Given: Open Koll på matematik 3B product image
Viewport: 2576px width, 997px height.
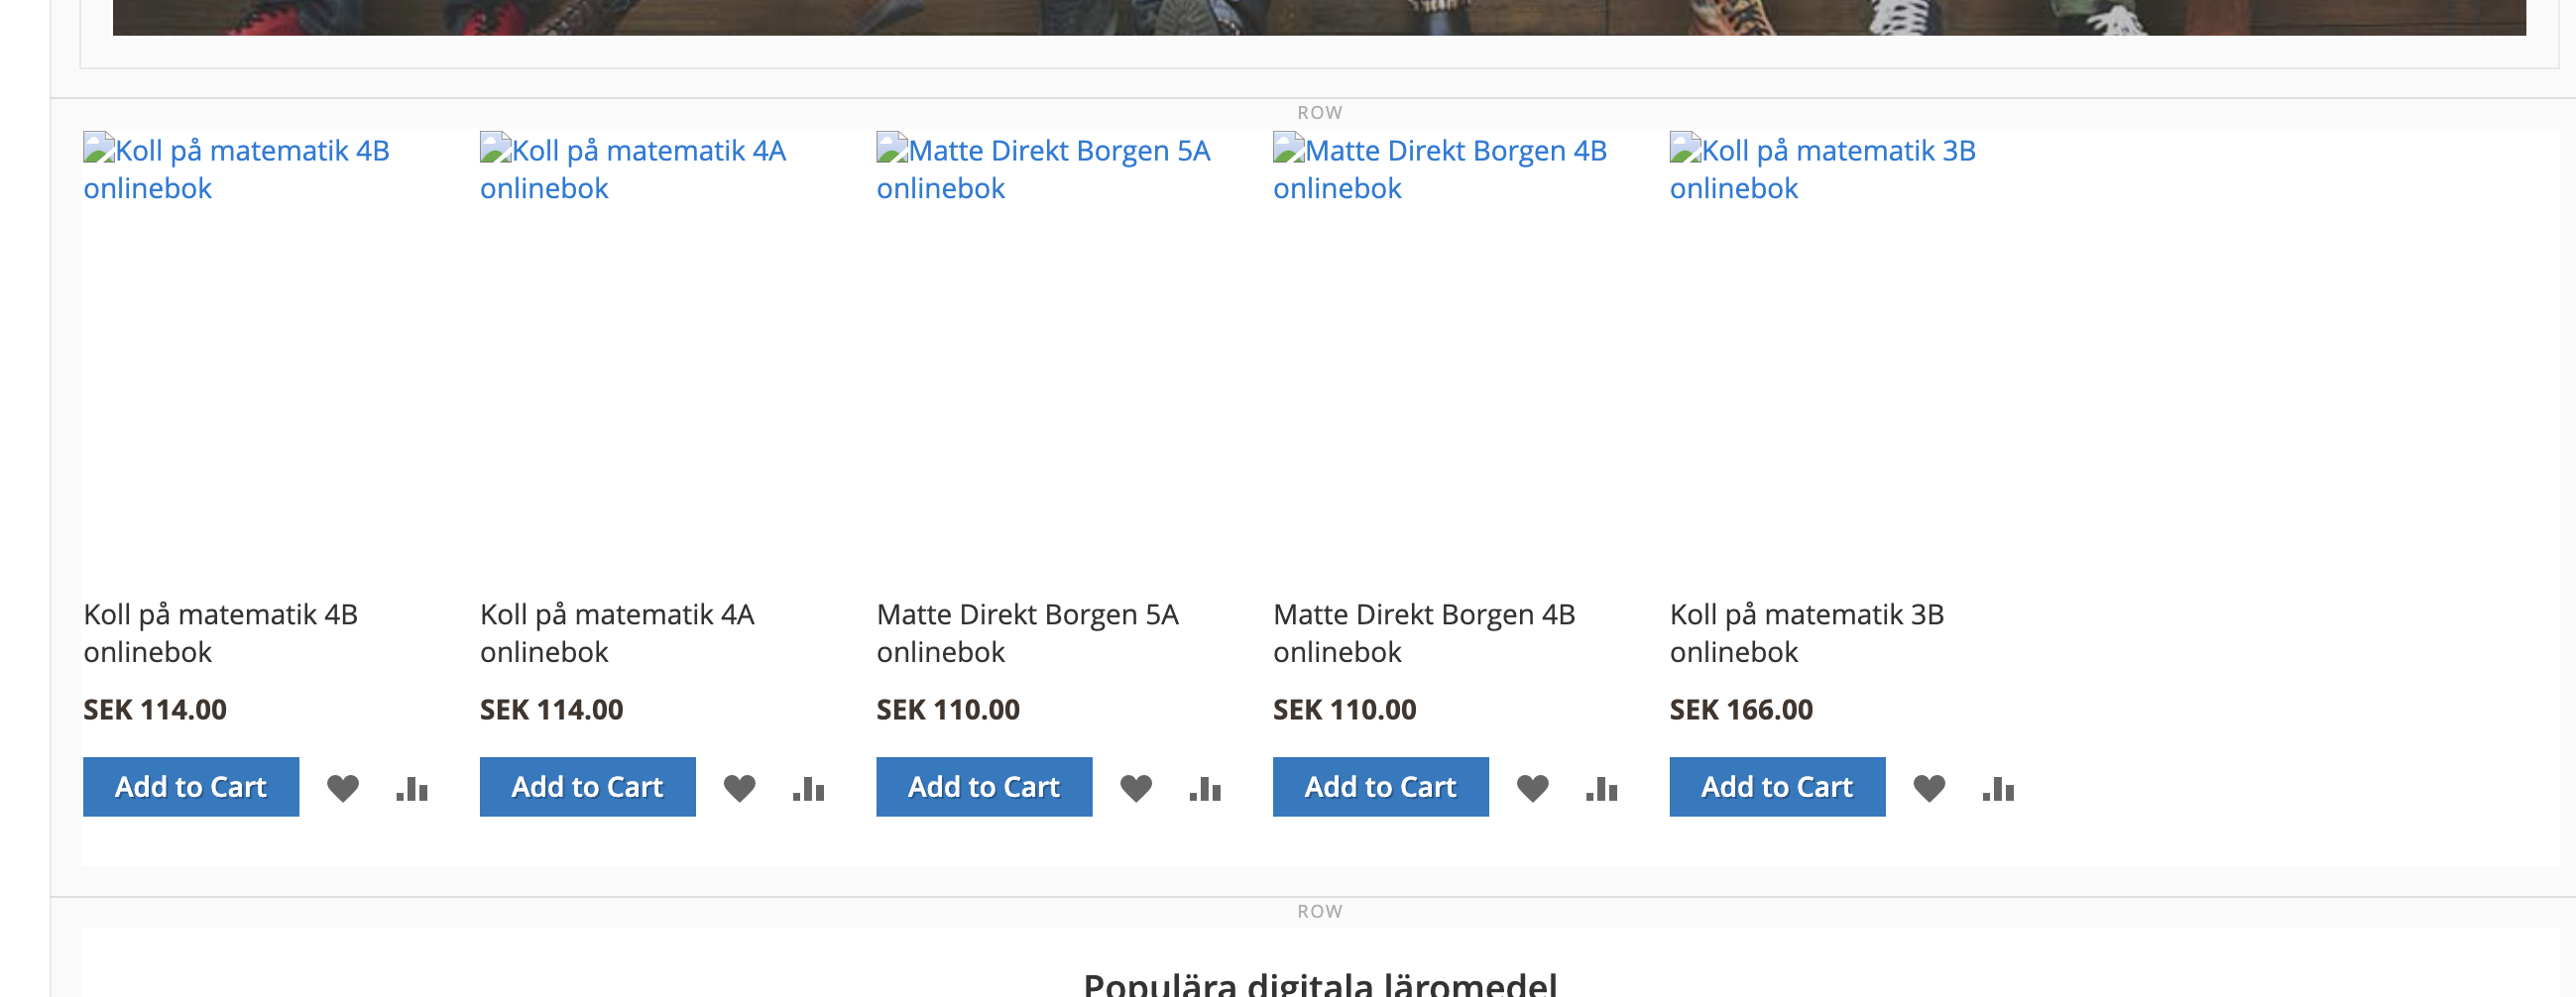Looking at the screenshot, I should click(x=1821, y=169).
